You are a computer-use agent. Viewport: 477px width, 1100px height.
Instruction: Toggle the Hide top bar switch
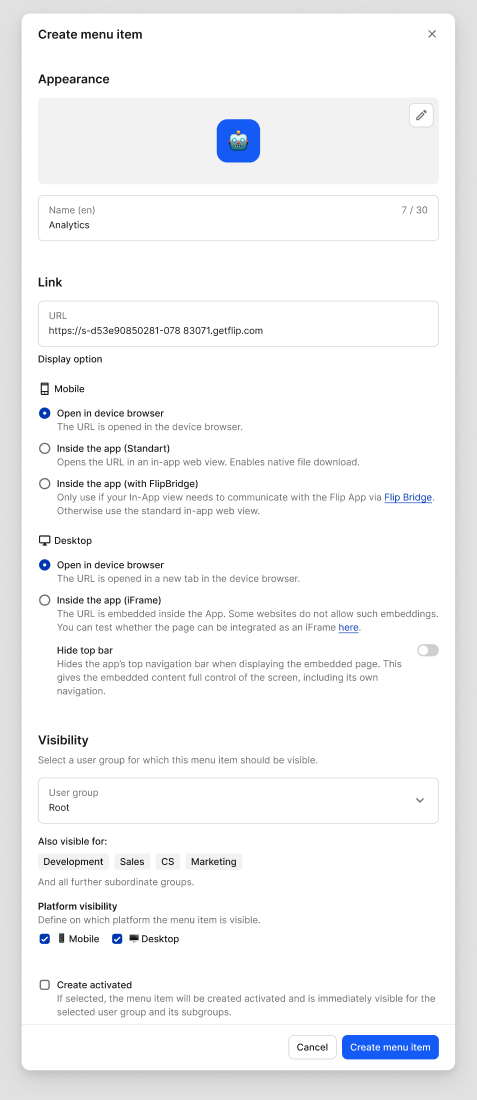(x=428, y=650)
